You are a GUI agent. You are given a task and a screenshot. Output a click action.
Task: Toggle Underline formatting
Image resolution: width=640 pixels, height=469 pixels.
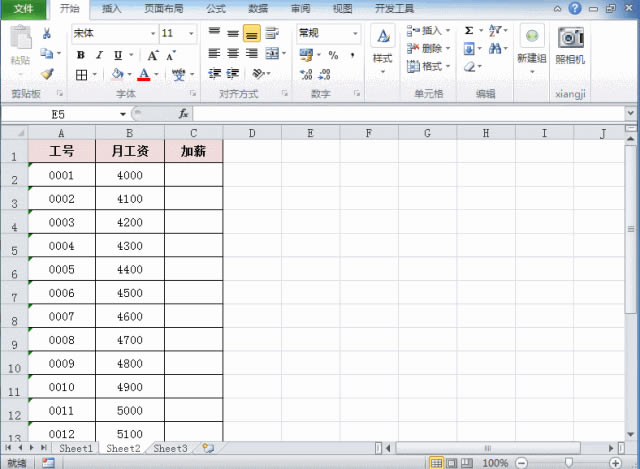tap(118, 55)
